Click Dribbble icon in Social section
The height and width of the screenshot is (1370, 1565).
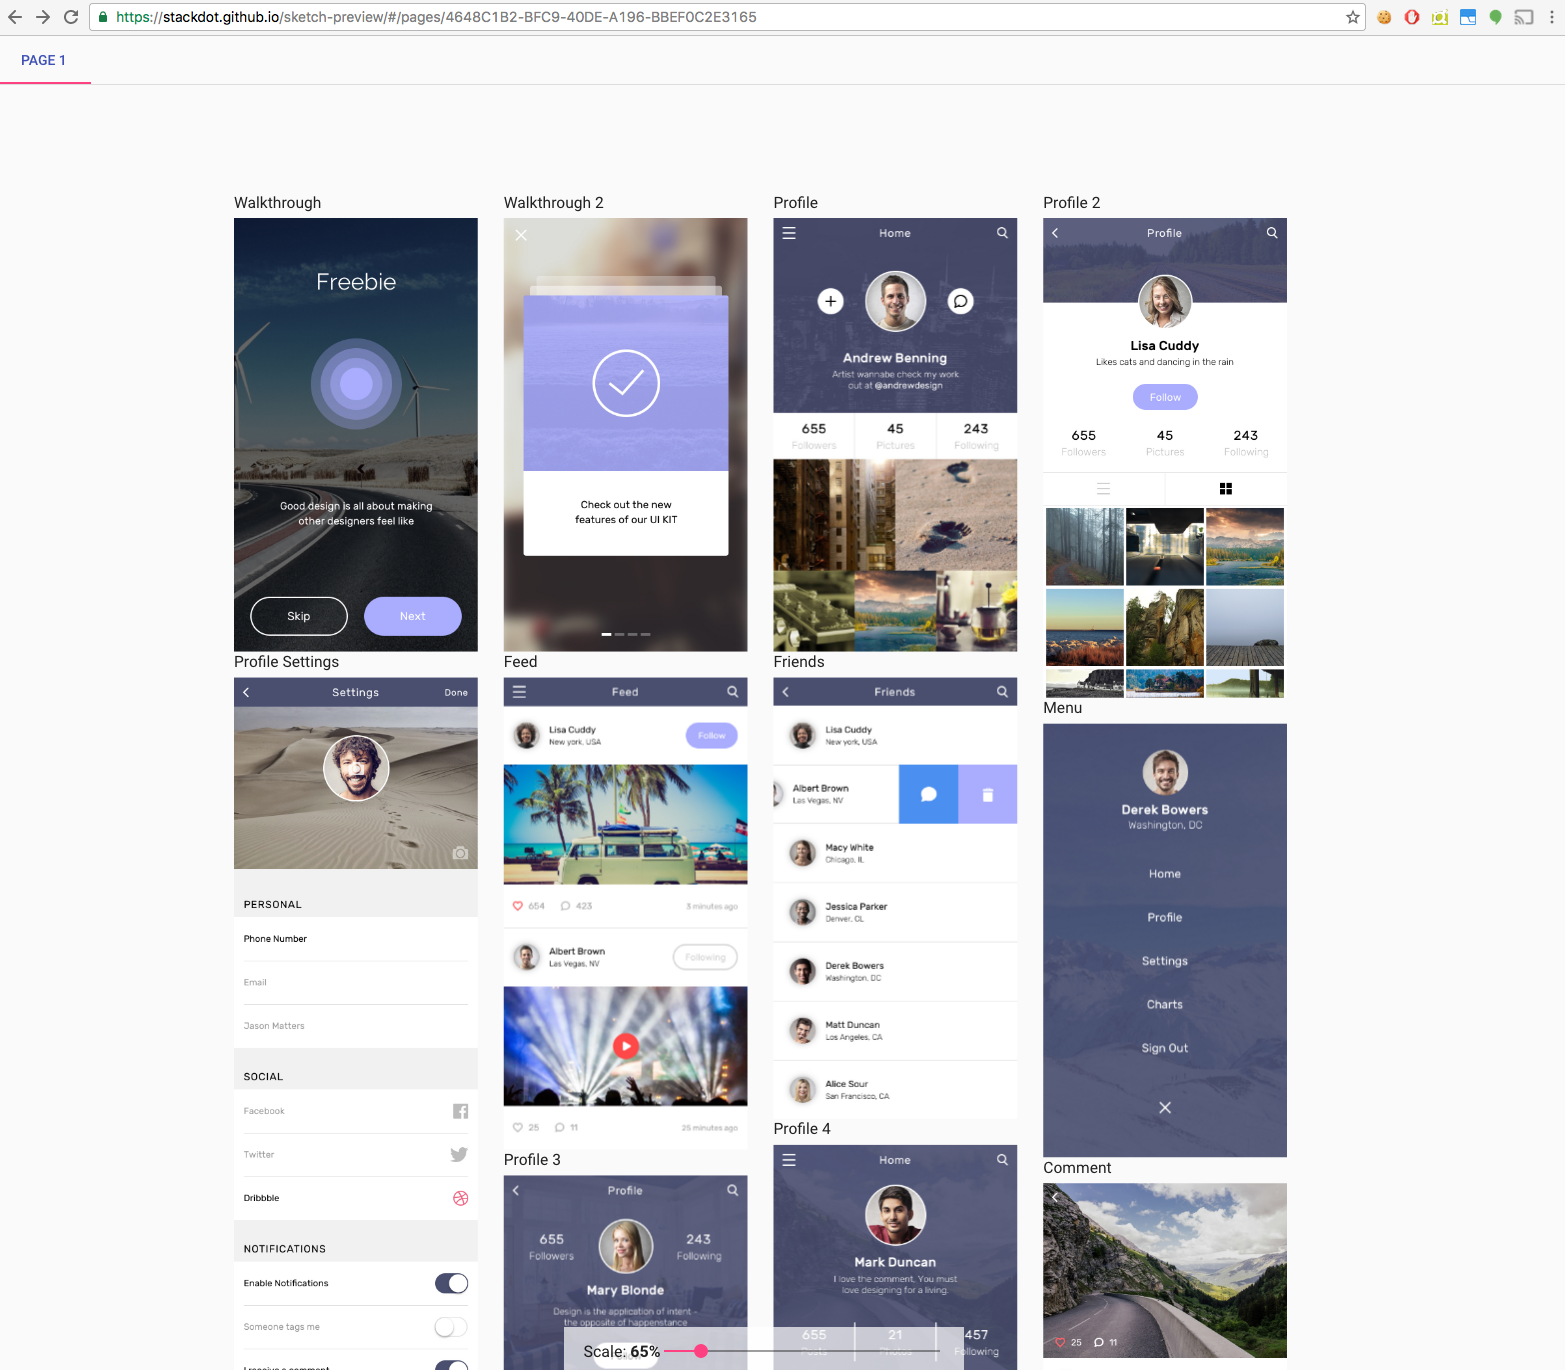[461, 1198]
